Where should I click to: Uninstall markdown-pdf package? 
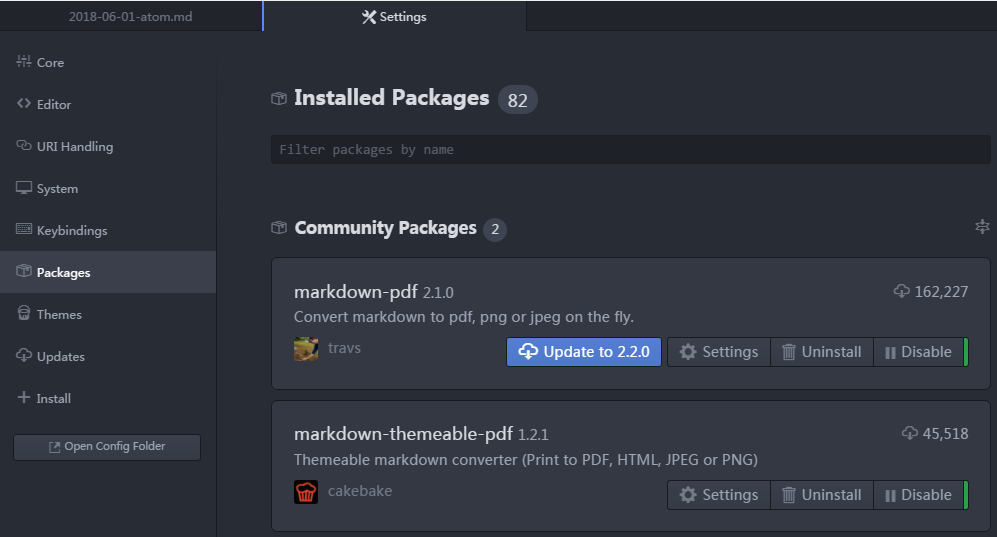point(822,352)
